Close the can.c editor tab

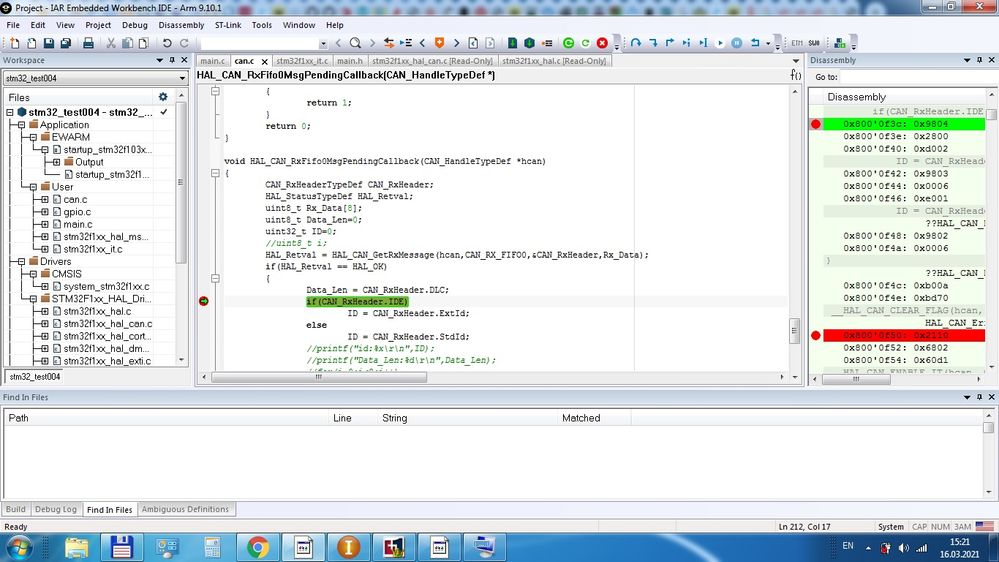(x=264, y=62)
